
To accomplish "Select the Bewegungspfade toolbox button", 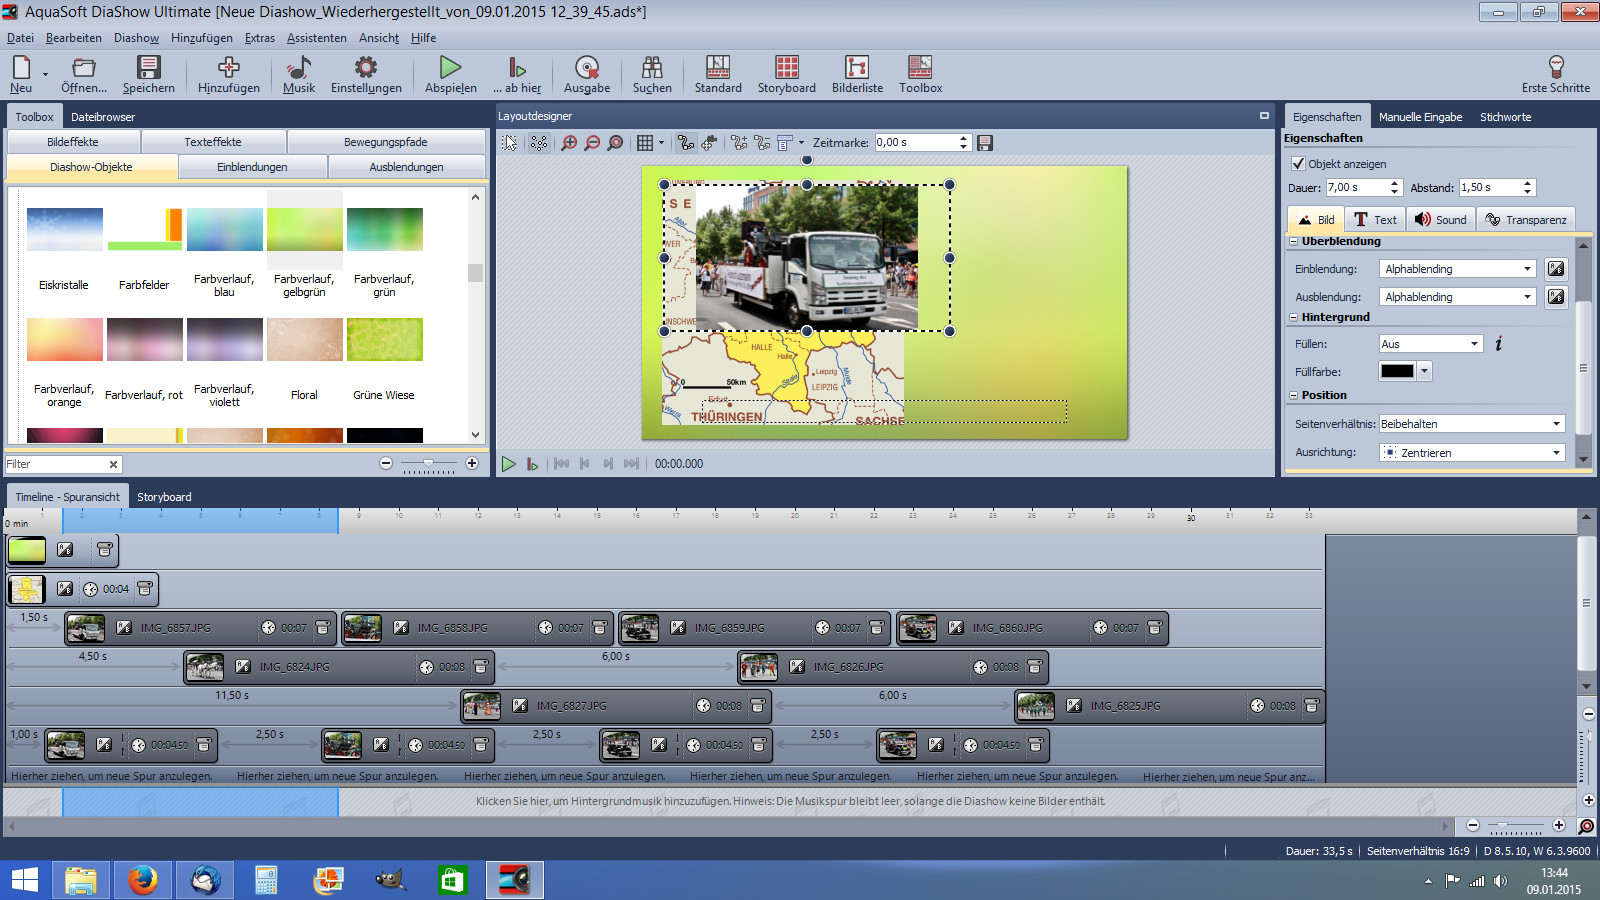I will point(385,142).
